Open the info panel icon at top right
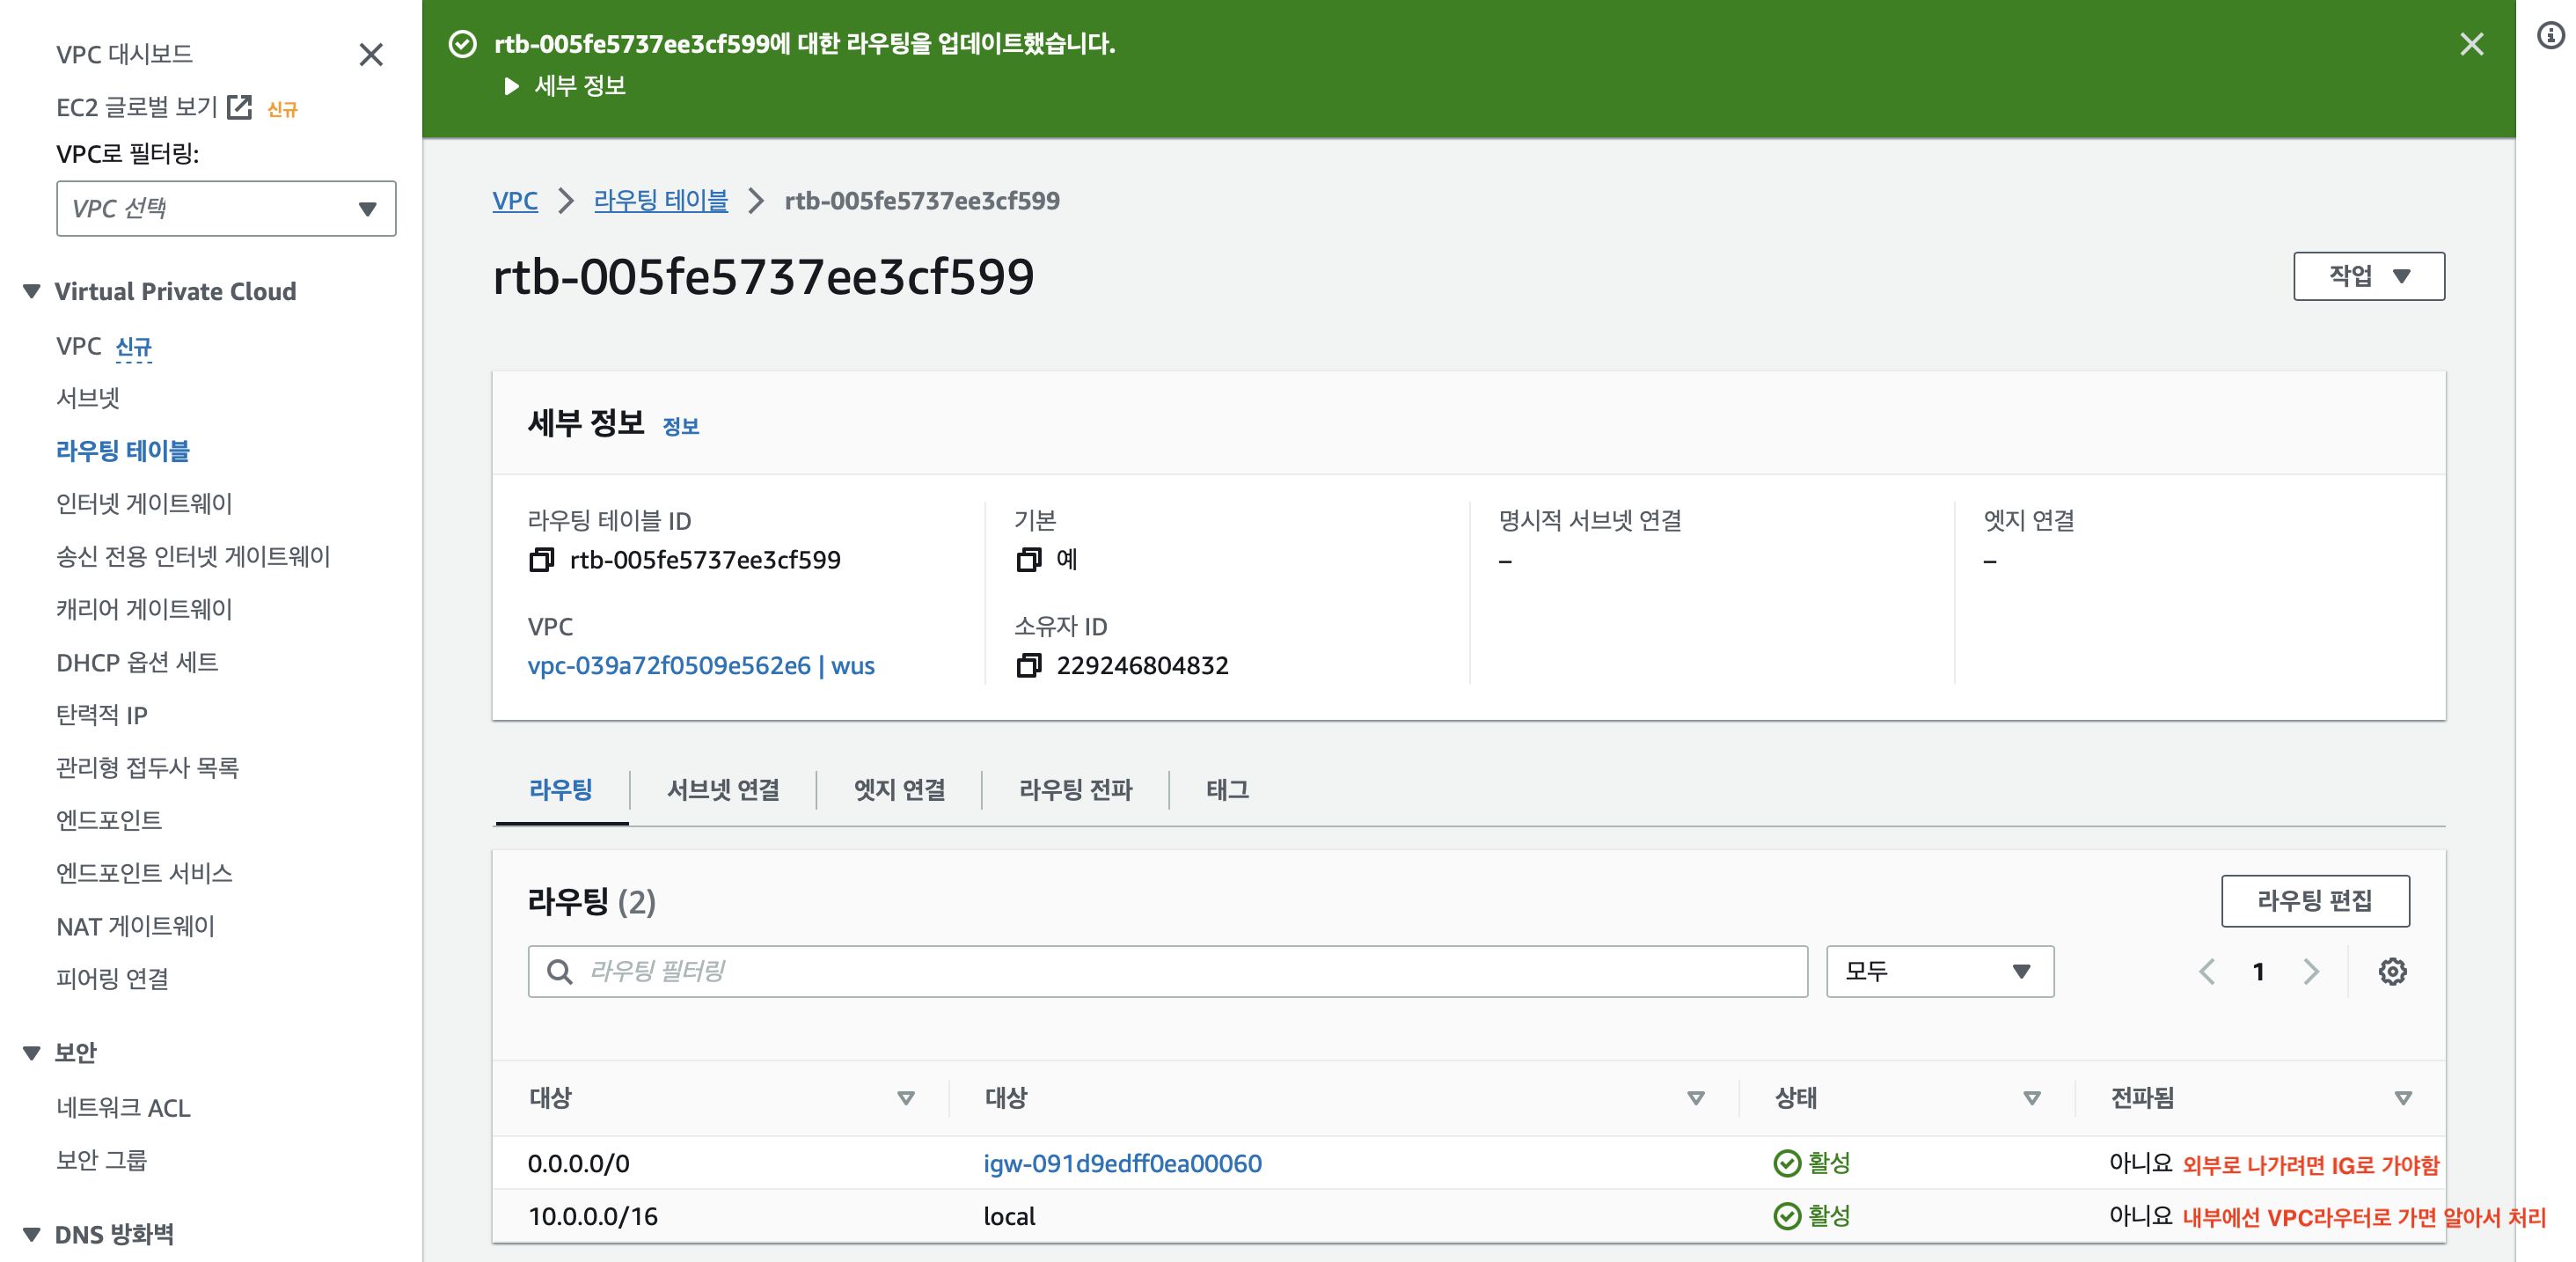This screenshot has height=1262, width=2576. coord(2551,36)
